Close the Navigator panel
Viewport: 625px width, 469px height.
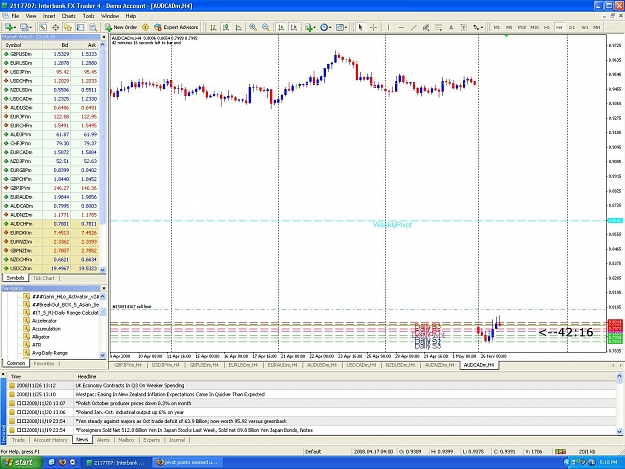click(x=104, y=288)
